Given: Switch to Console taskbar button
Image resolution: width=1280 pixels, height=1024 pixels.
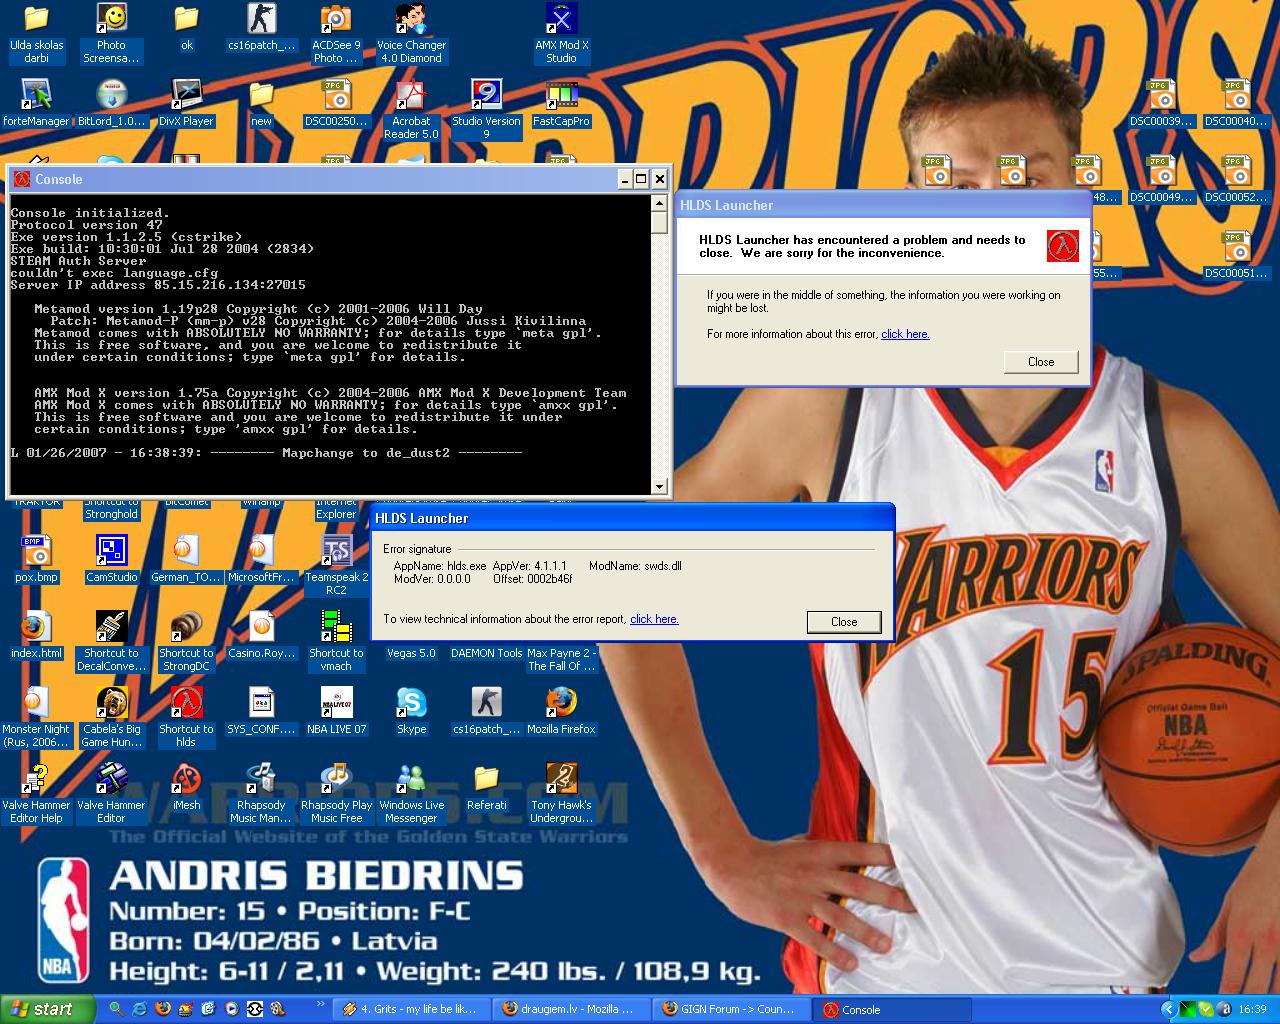Looking at the screenshot, I should [x=892, y=1010].
